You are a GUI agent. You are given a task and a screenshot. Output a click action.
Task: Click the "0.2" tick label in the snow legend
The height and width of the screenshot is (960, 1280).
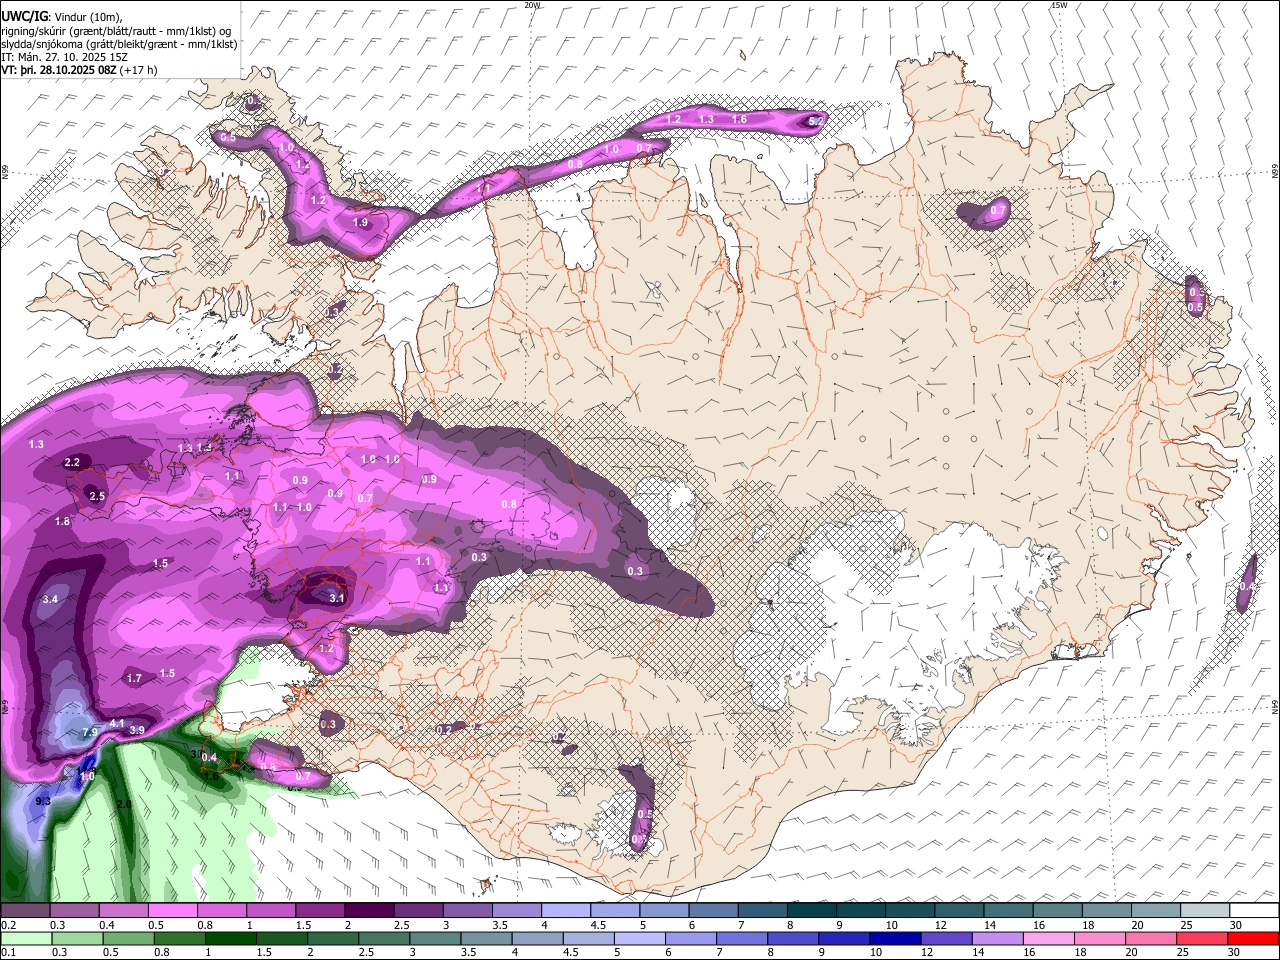(x=8, y=925)
